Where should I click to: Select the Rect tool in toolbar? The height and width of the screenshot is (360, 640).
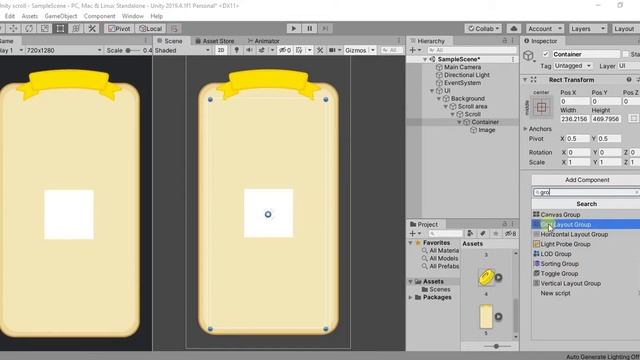(x=60, y=29)
